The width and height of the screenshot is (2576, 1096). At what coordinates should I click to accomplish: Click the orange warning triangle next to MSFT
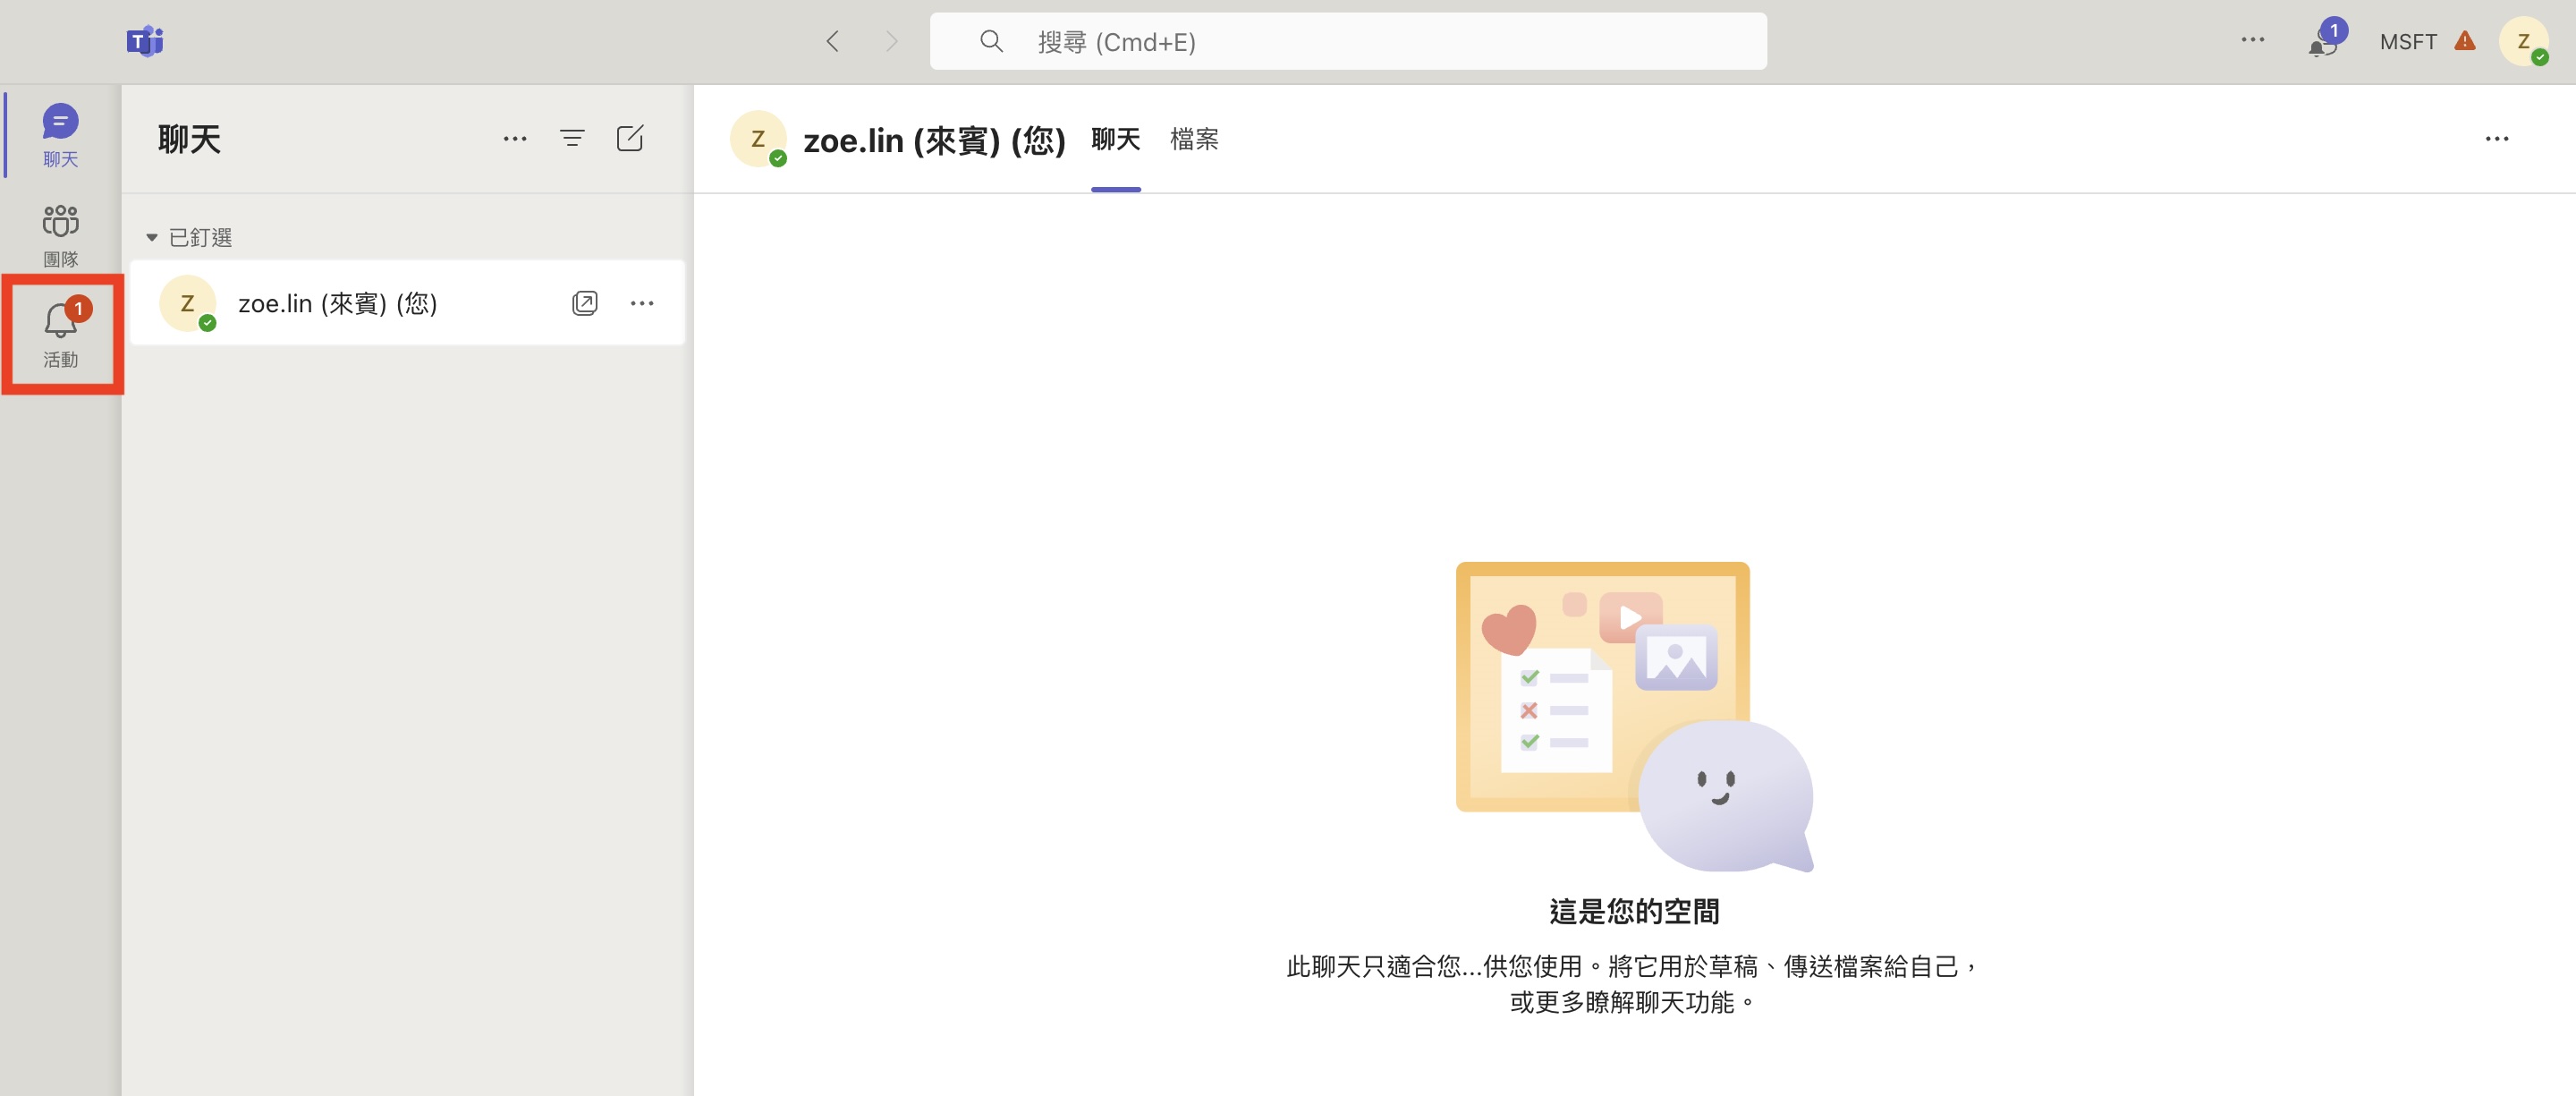pos(2465,41)
